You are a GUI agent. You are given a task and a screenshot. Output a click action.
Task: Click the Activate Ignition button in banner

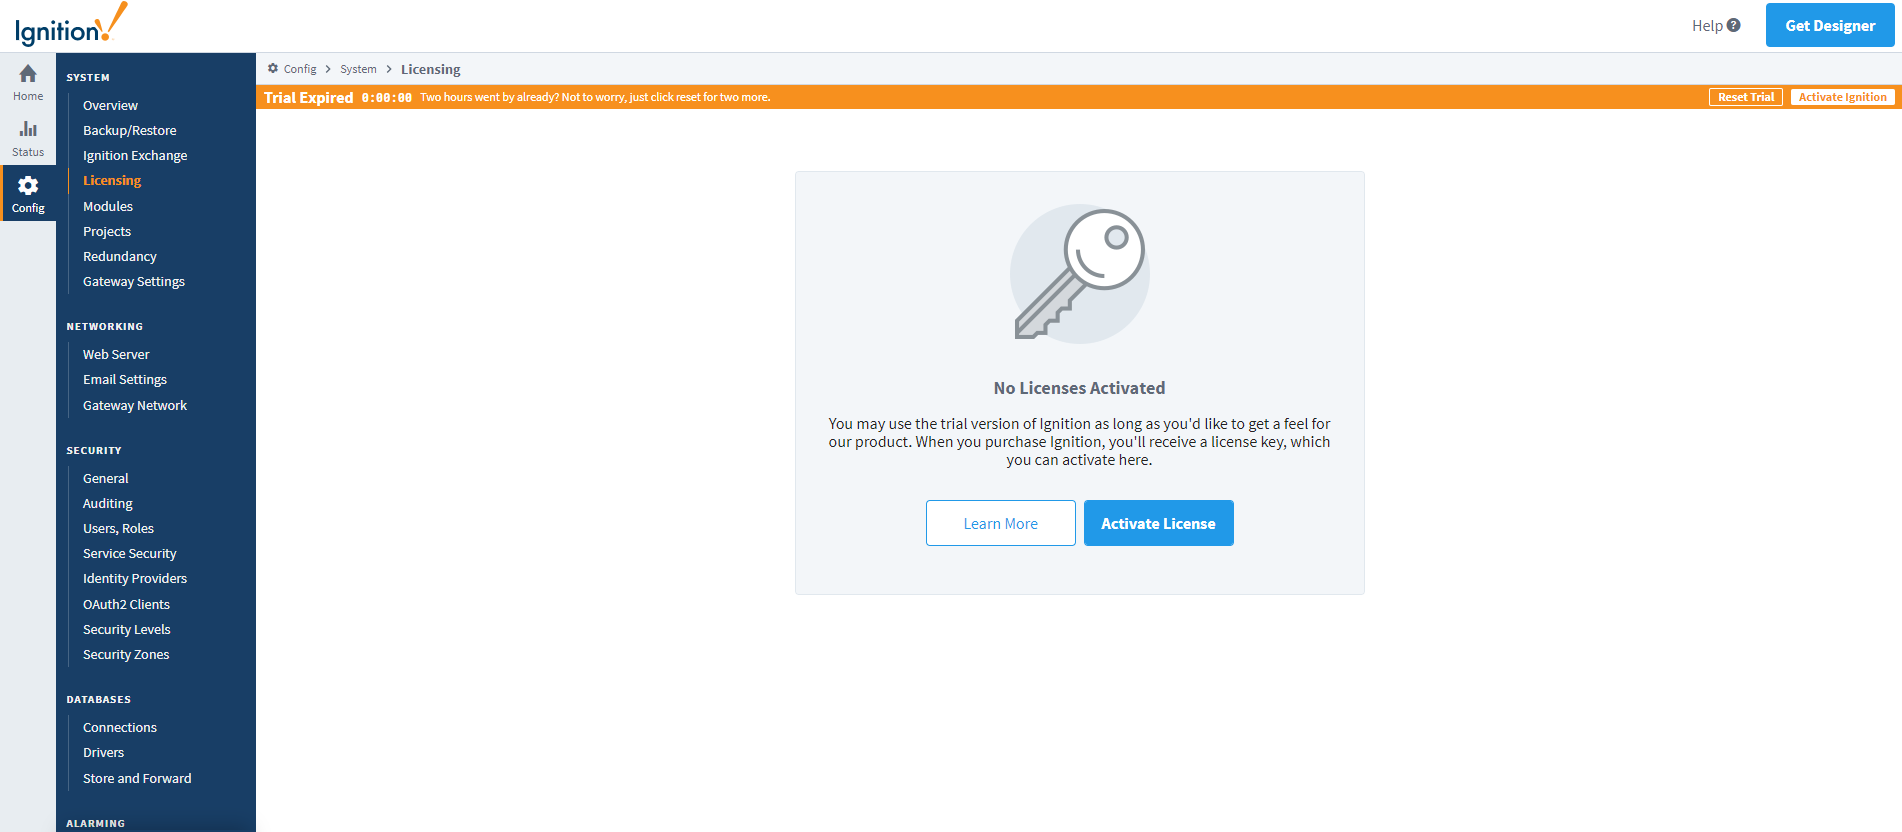(1843, 97)
